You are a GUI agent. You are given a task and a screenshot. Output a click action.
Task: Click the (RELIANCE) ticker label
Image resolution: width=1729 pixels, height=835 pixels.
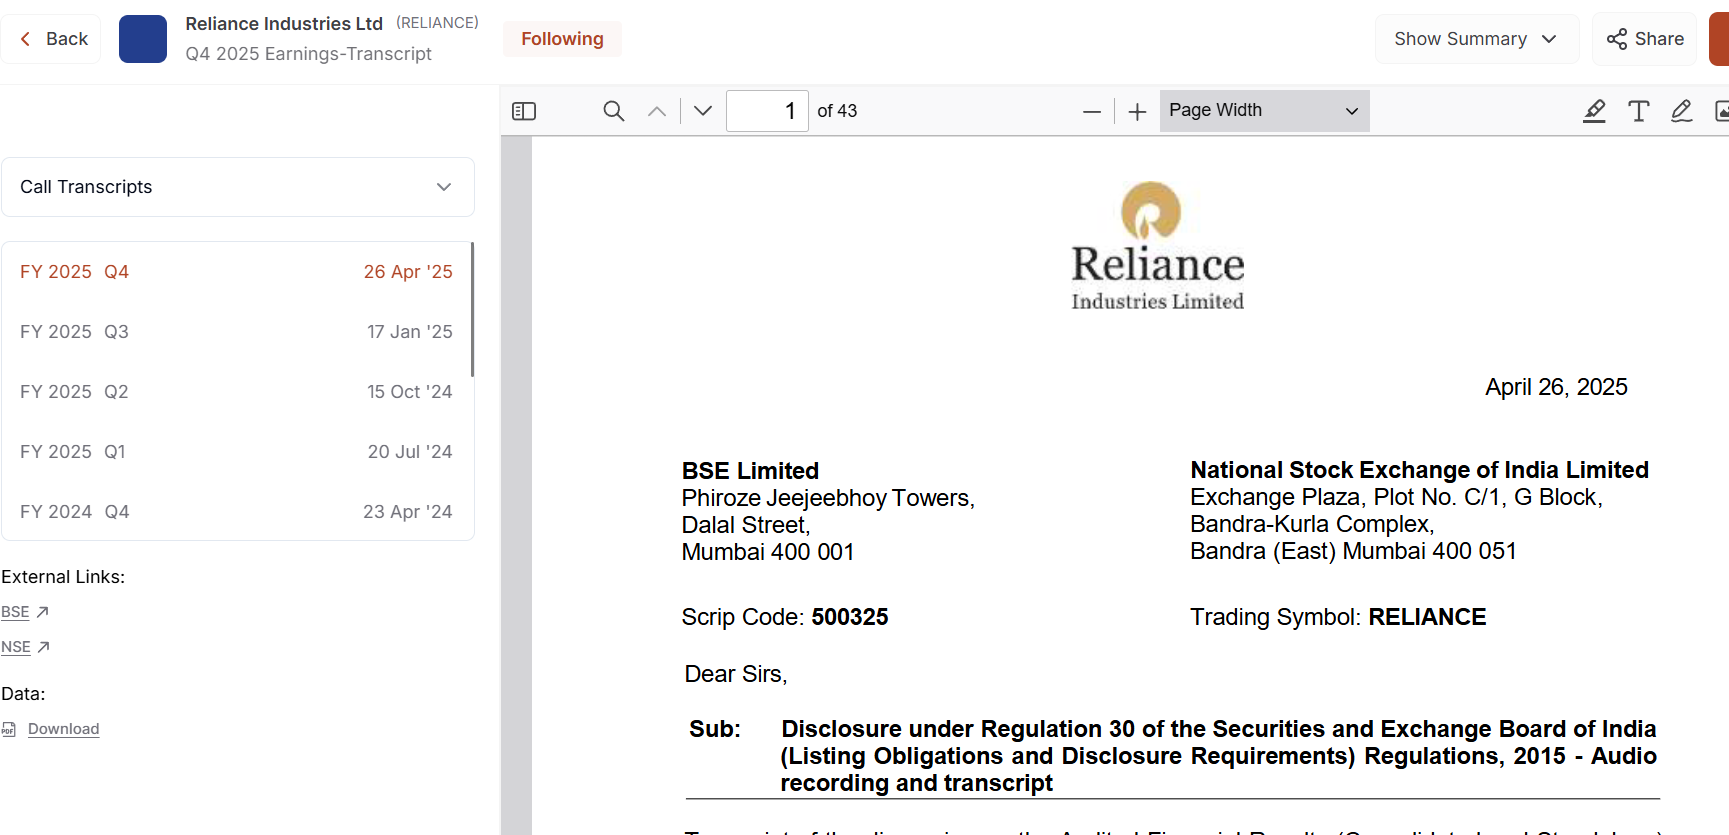[x=437, y=23]
